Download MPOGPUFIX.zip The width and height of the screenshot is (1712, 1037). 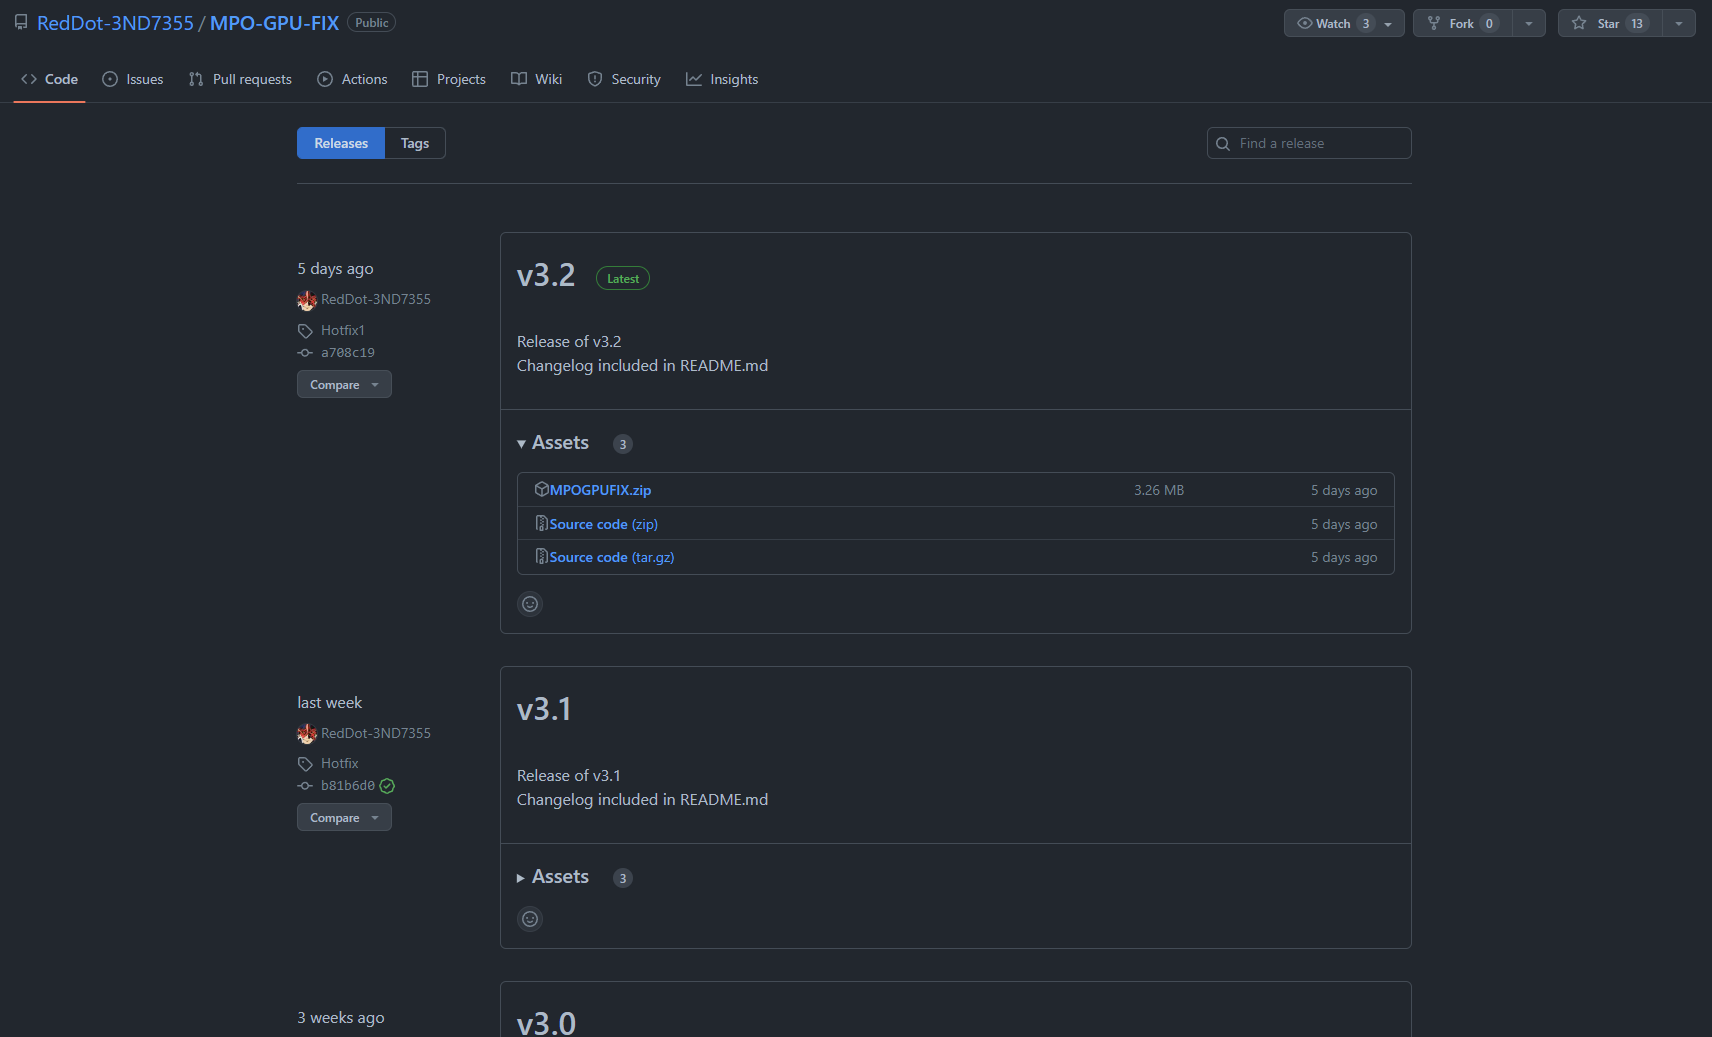click(600, 490)
